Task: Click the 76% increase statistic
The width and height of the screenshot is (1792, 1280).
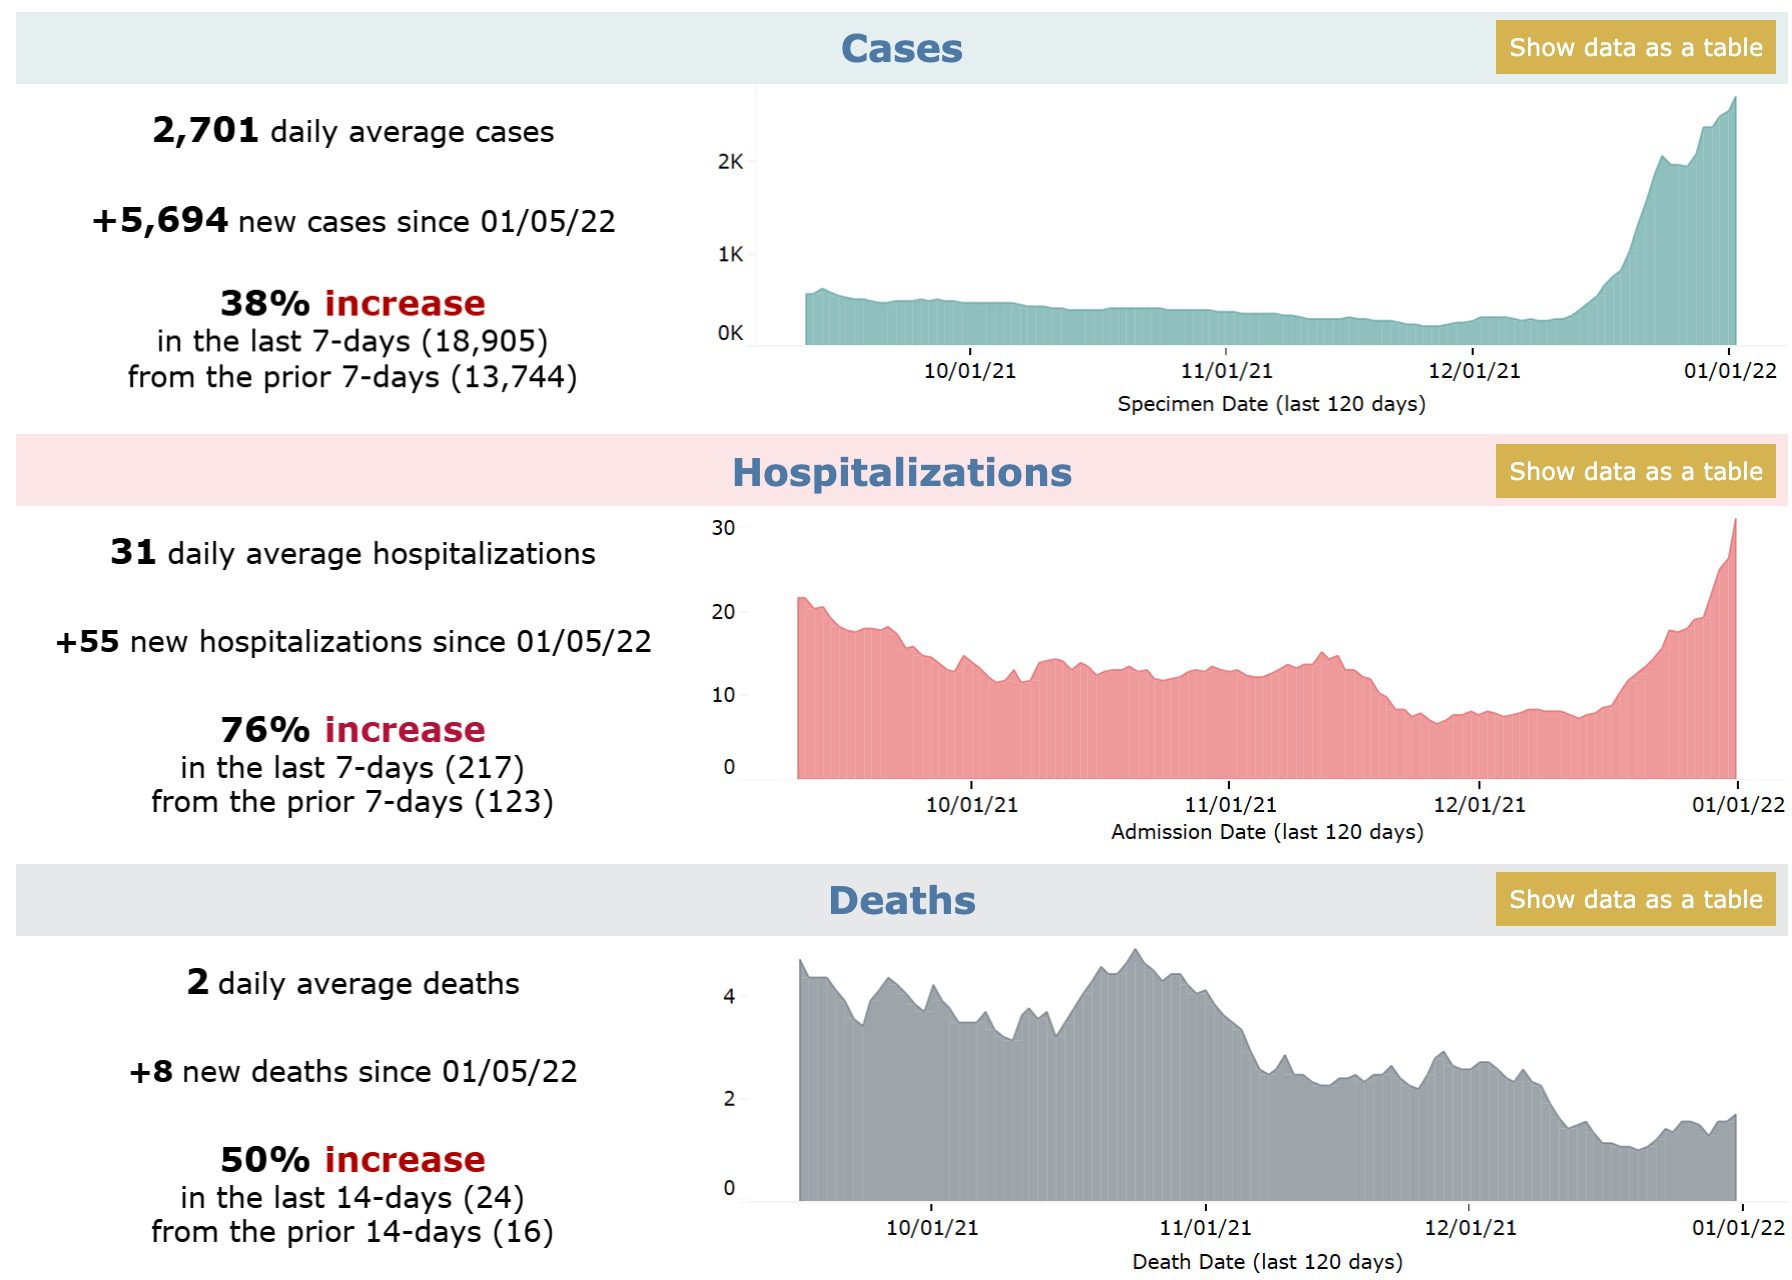Action: (353, 729)
